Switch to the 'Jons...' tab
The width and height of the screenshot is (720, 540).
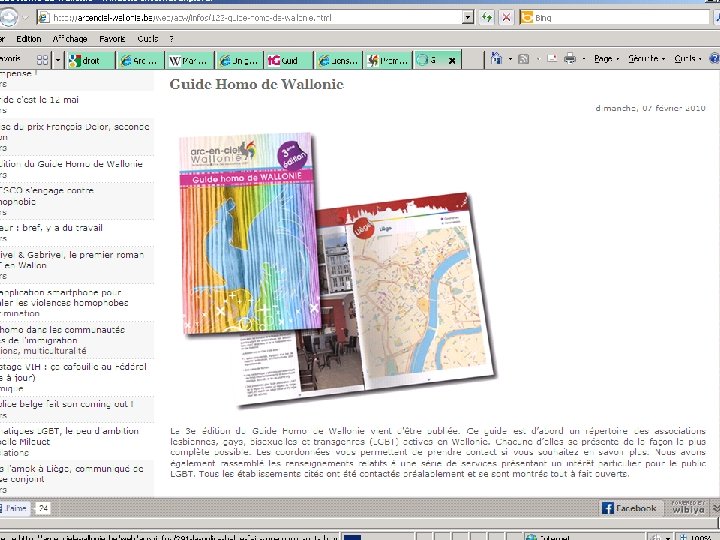pyautogui.click(x=339, y=60)
